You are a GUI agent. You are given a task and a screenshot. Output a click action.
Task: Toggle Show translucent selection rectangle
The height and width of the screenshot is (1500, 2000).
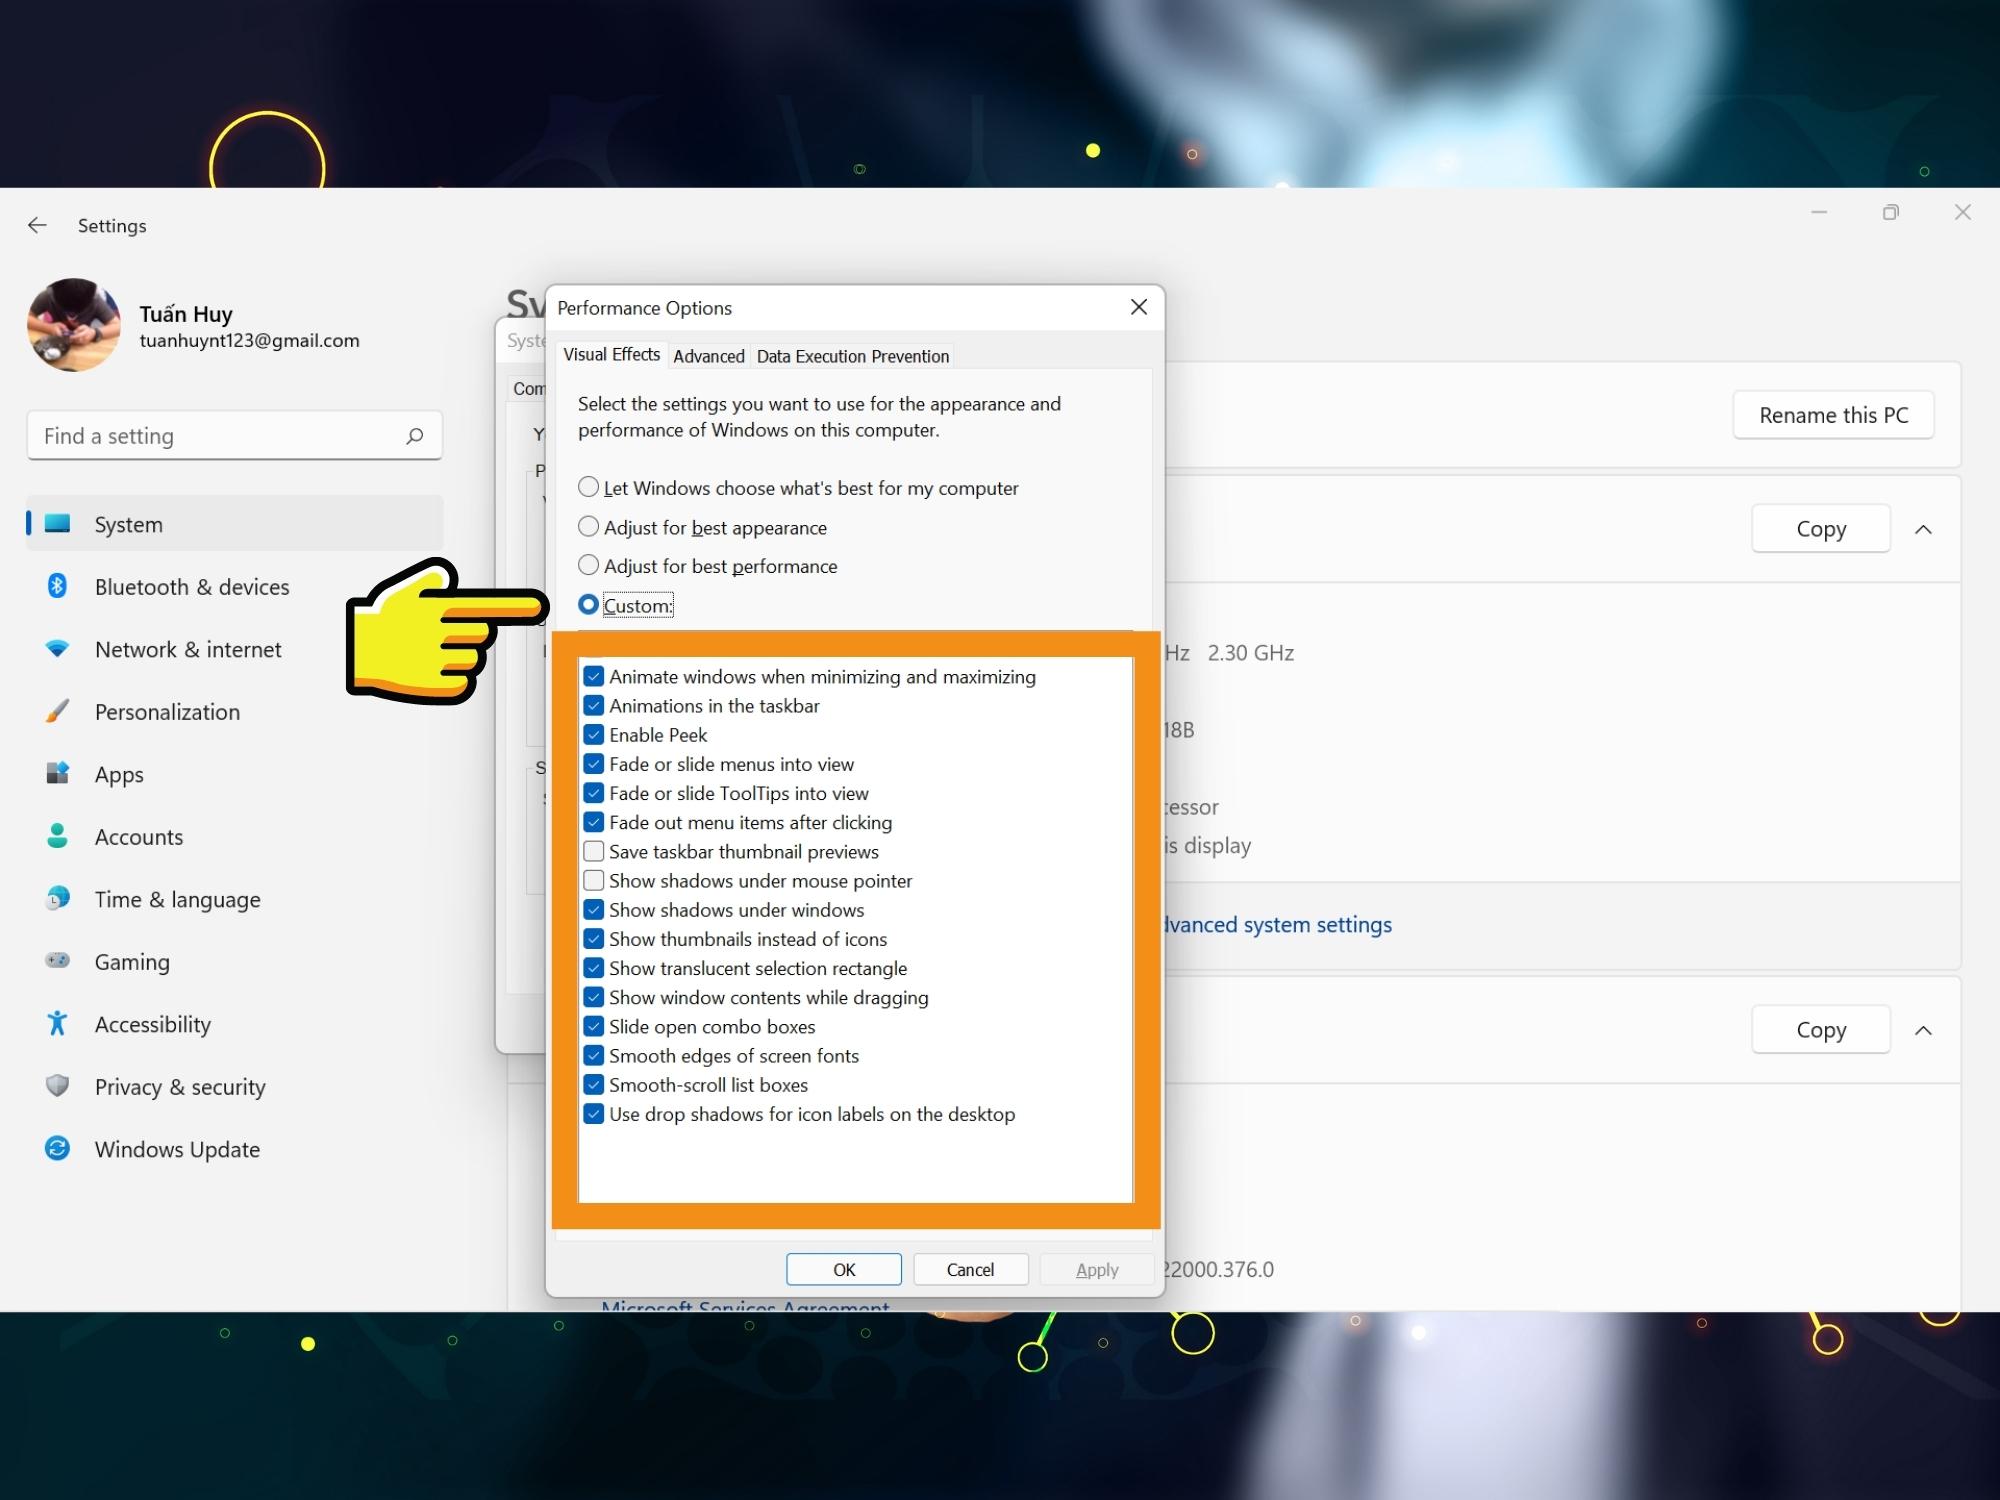(594, 968)
